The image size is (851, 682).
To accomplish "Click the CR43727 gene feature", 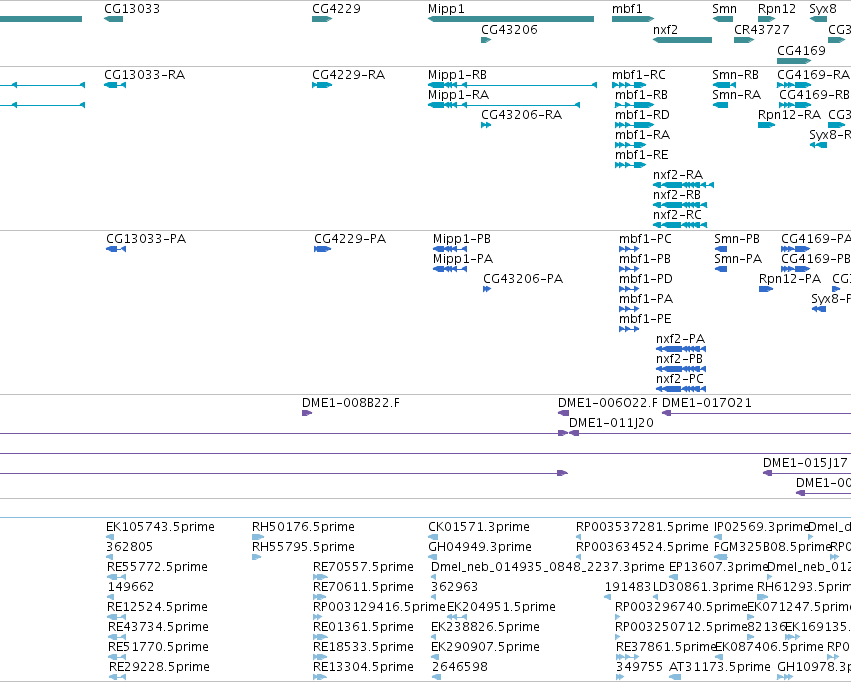I will (744, 40).
